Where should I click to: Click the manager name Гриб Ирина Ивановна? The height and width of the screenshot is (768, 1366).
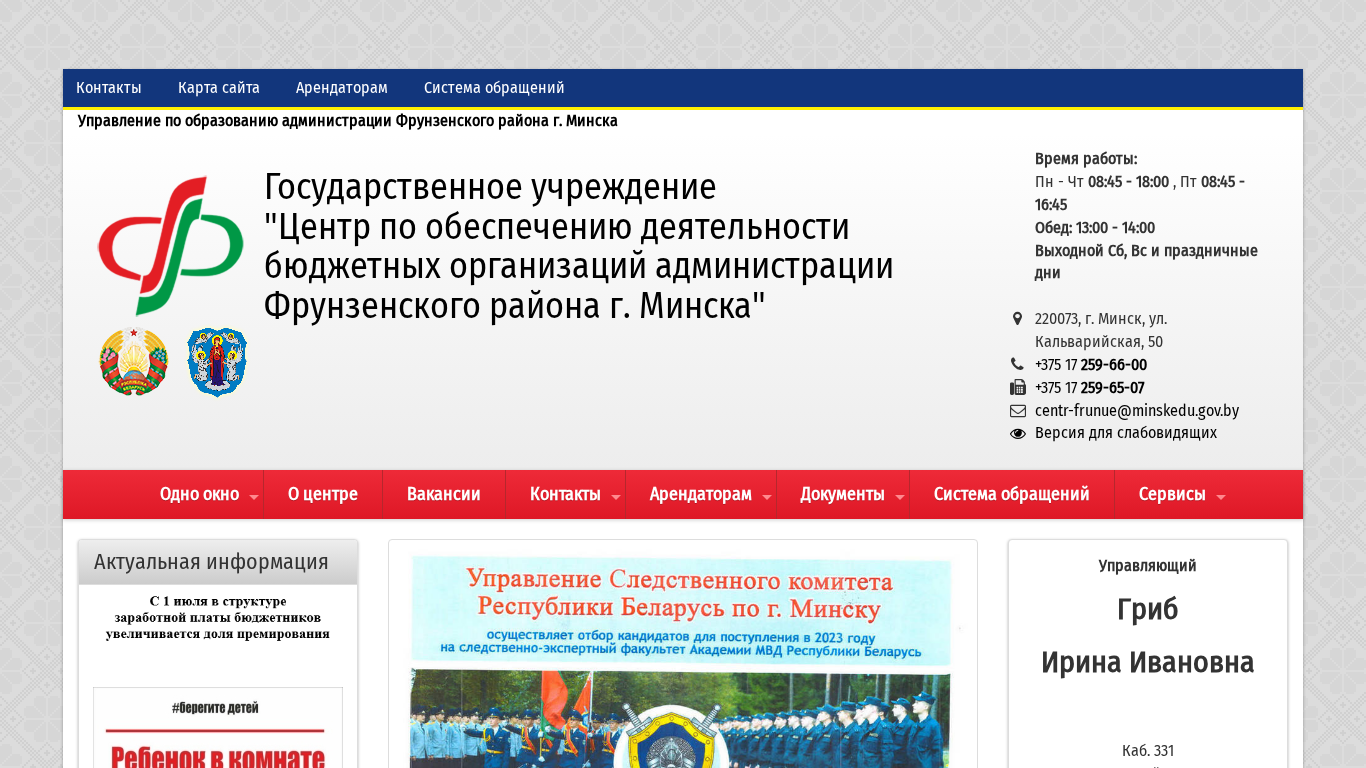point(1148,636)
